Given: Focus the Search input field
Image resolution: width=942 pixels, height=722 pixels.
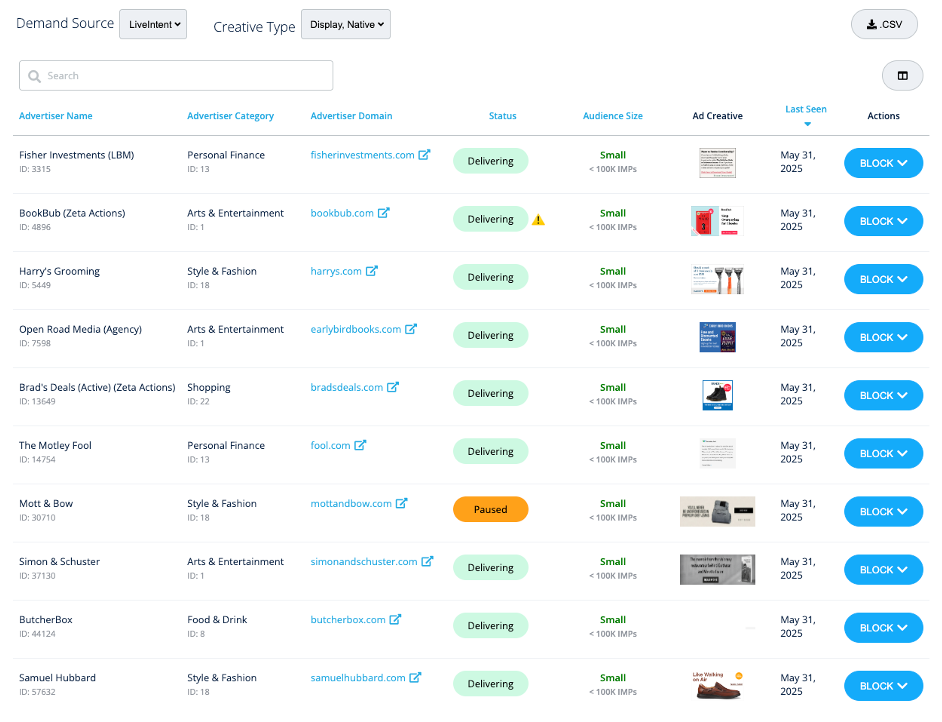Looking at the screenshot, I should (x=176, y=76).
